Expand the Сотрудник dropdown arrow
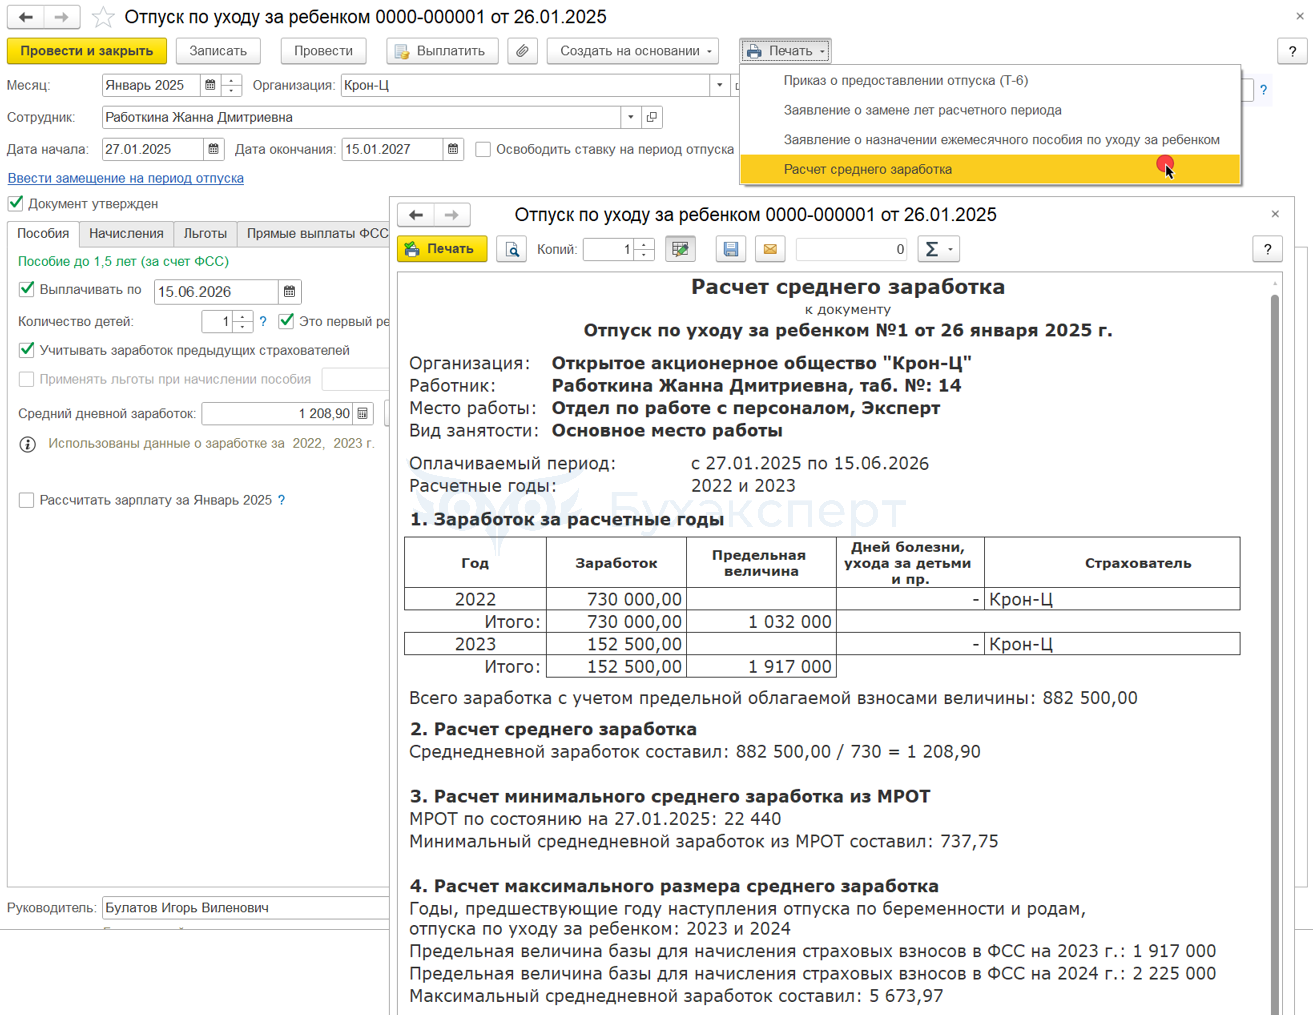 coord(630,117)
